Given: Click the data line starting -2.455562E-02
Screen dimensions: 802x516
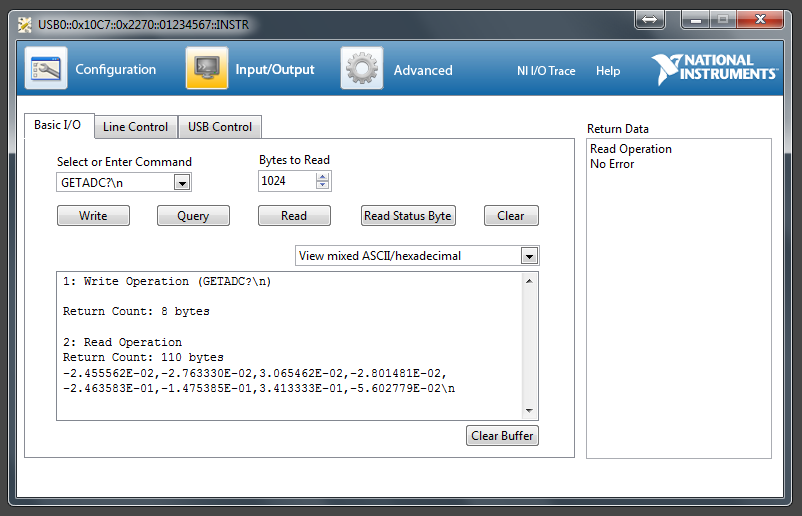Looking at the screenshot, I should 254,373.
